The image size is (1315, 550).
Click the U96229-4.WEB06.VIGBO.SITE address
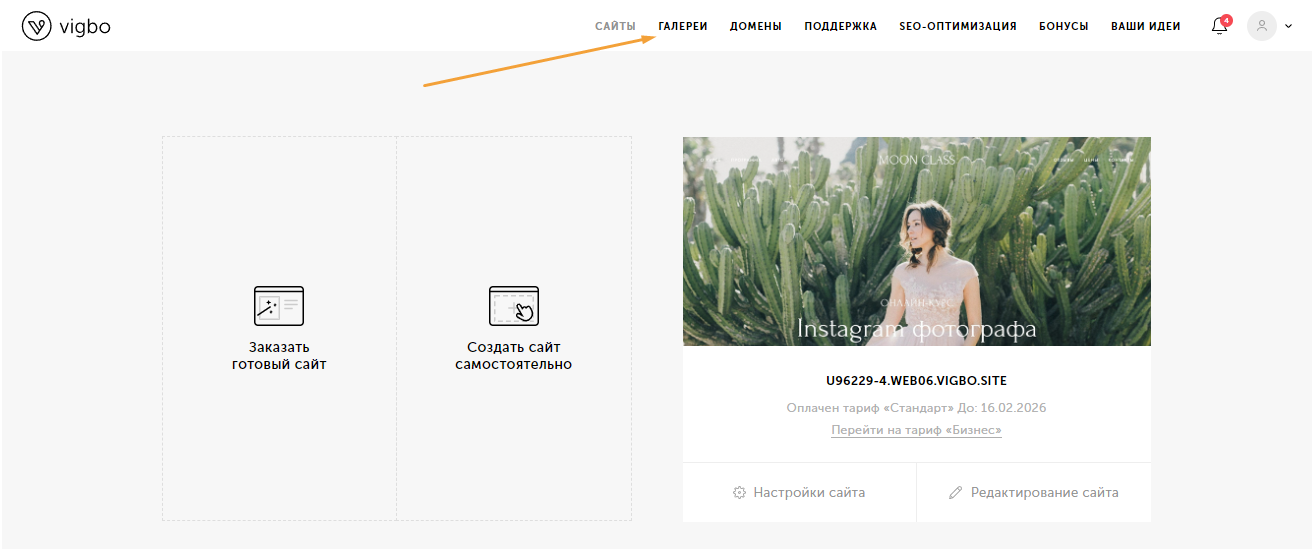[916, 381]
